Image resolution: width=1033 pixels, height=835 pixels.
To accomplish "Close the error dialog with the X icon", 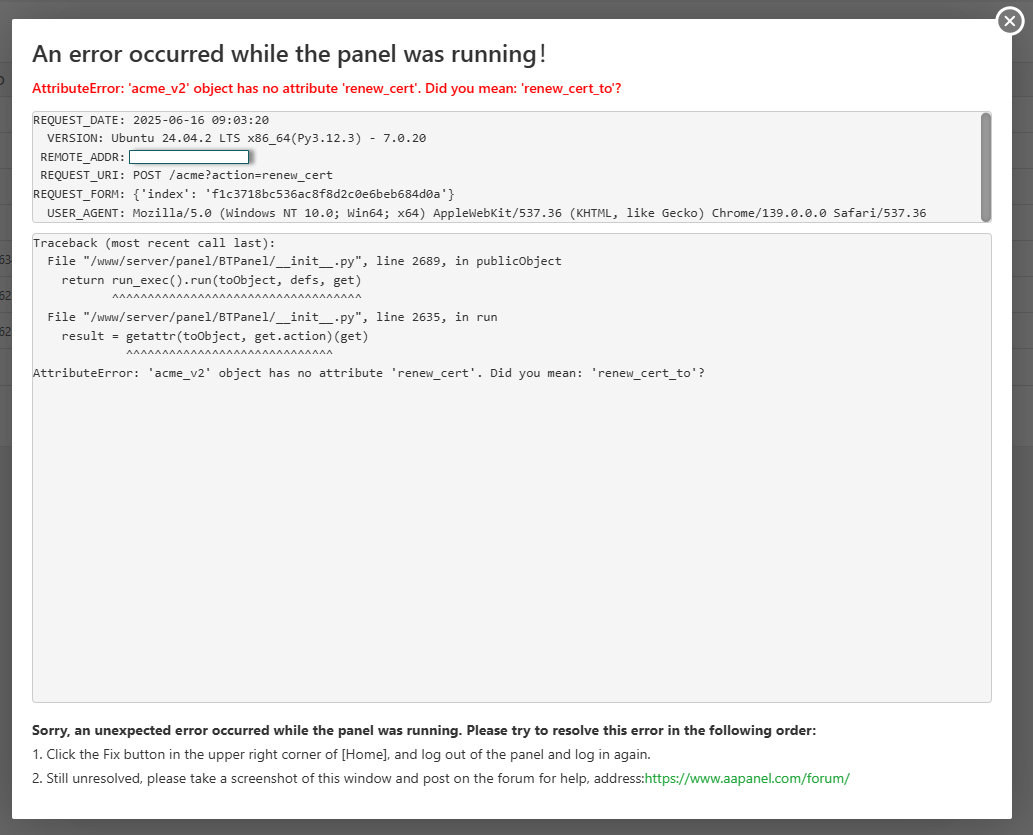I will click(1010, 21).
